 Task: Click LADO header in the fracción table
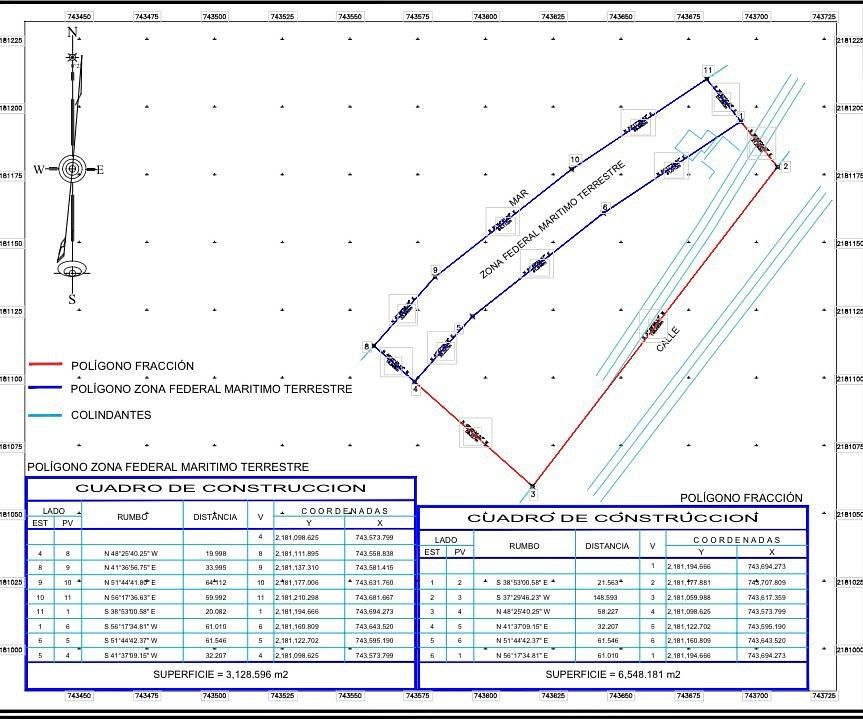coord(446,540)
